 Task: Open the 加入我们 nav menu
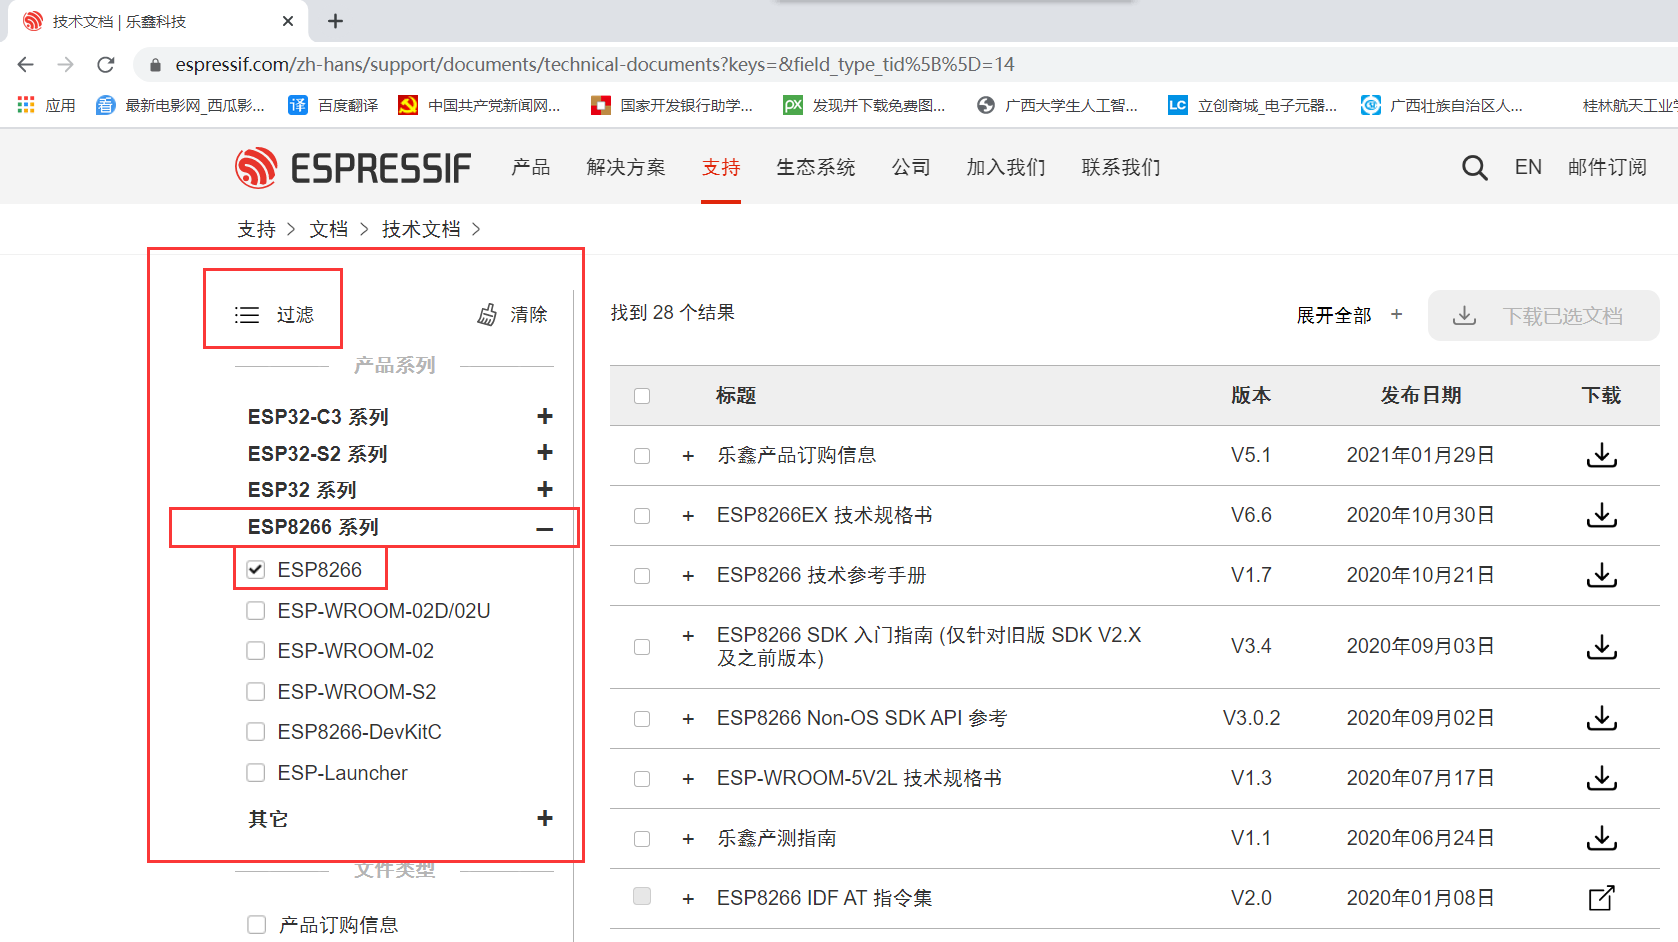coord(1006,167)
